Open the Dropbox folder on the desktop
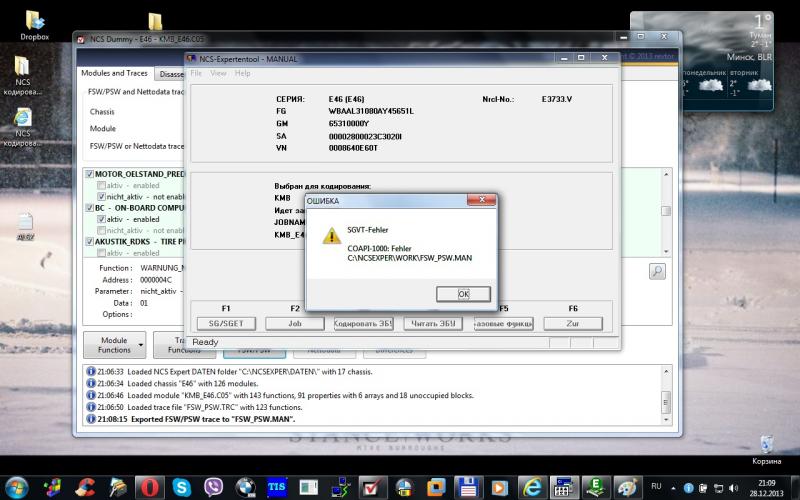Screen dimensions: 800x500 35,25
